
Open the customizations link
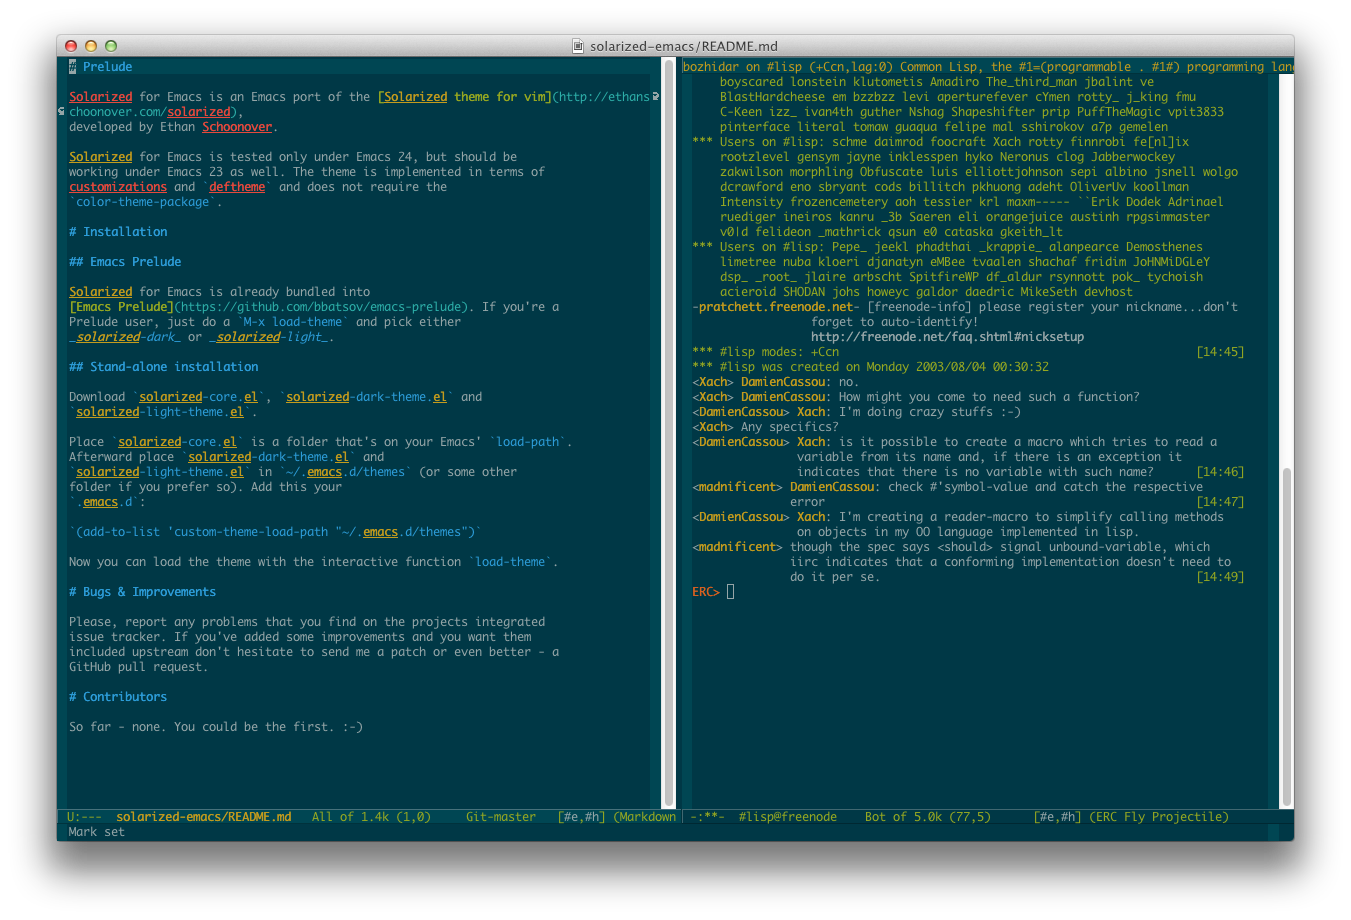click(118, 186)
